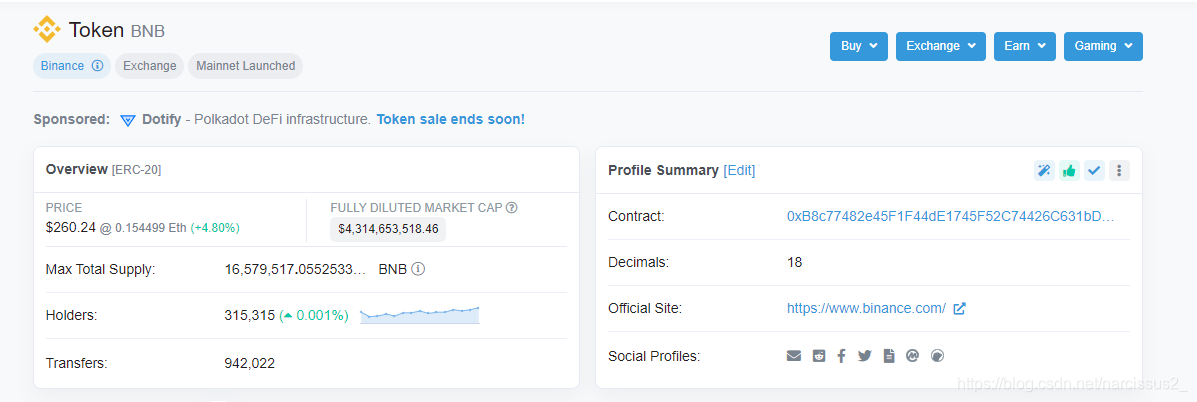Open the Earn dropdown
The image size is (1197, 402).
pos(1024,46)
